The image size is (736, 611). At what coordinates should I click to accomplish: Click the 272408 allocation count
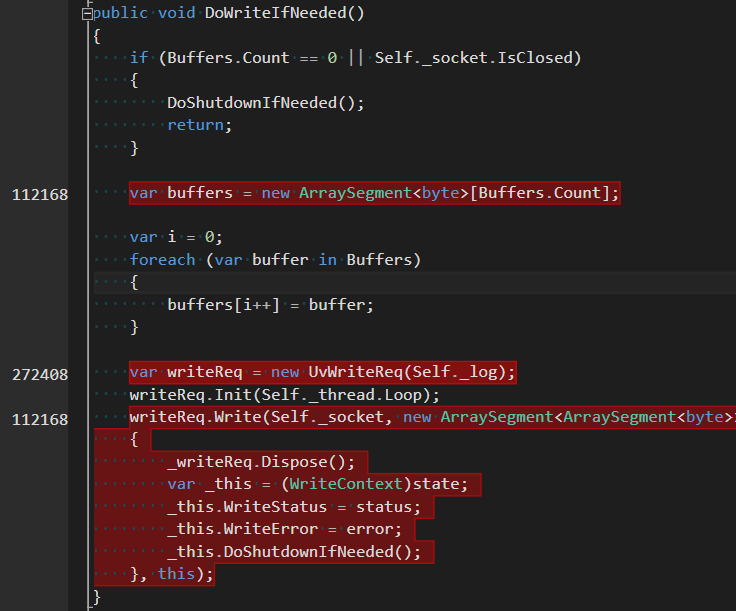40,375
